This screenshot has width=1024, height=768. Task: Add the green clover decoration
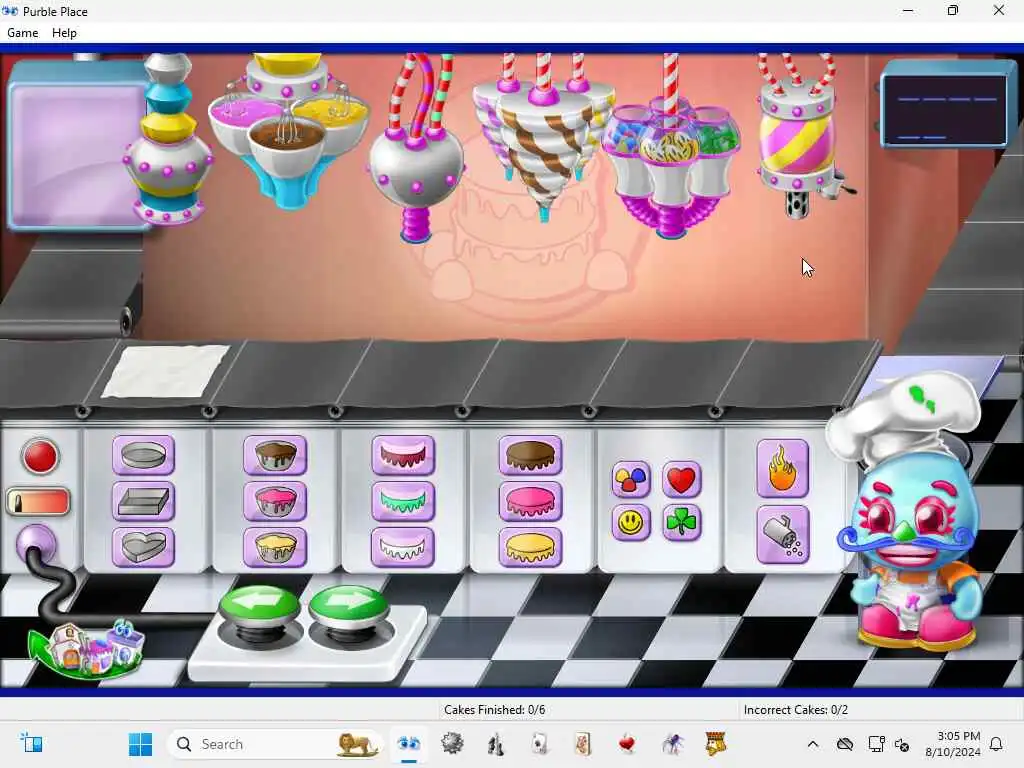tap(681, 522)
